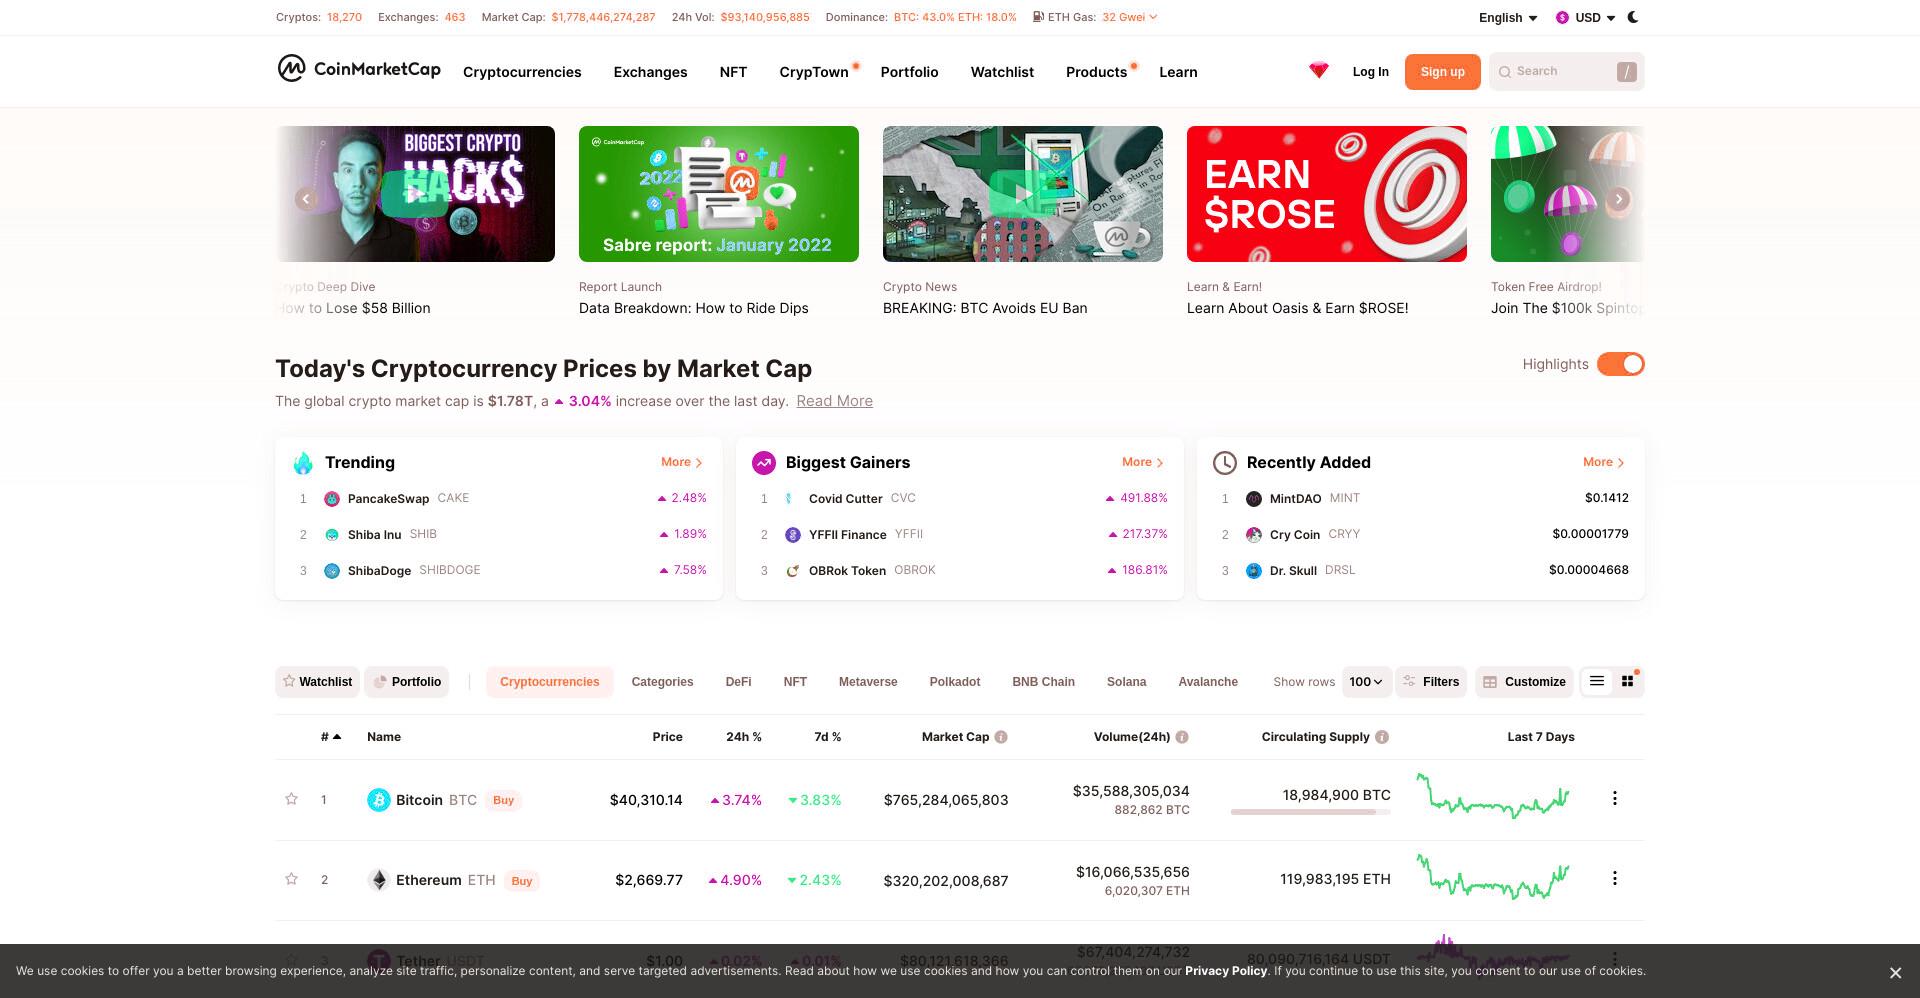
Task: Switch to grid view icon
Action: point(1627,681)
